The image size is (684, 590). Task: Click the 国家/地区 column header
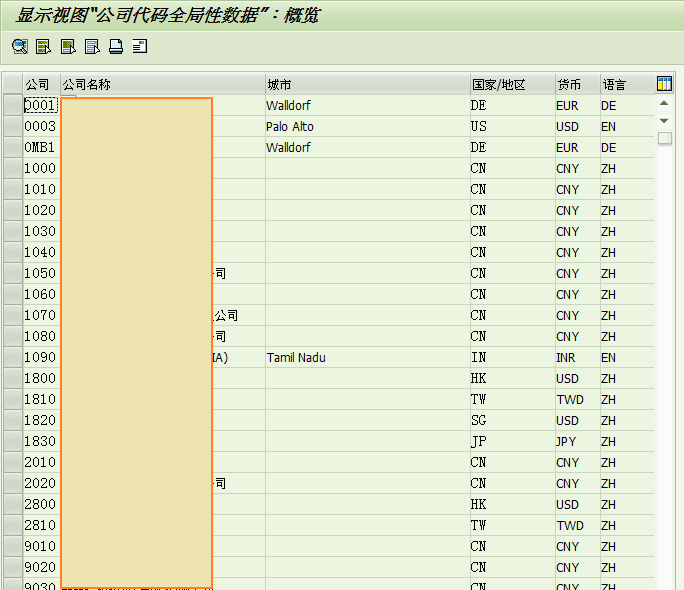coord(513,84)
